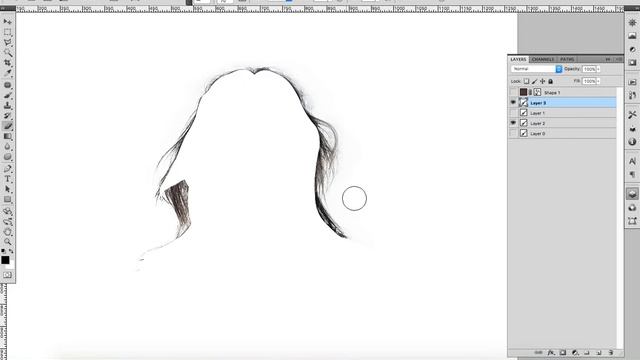Show Layer 0 via visibility box
The width and height of the screenshot is (640, 360).
coord(513,133)
